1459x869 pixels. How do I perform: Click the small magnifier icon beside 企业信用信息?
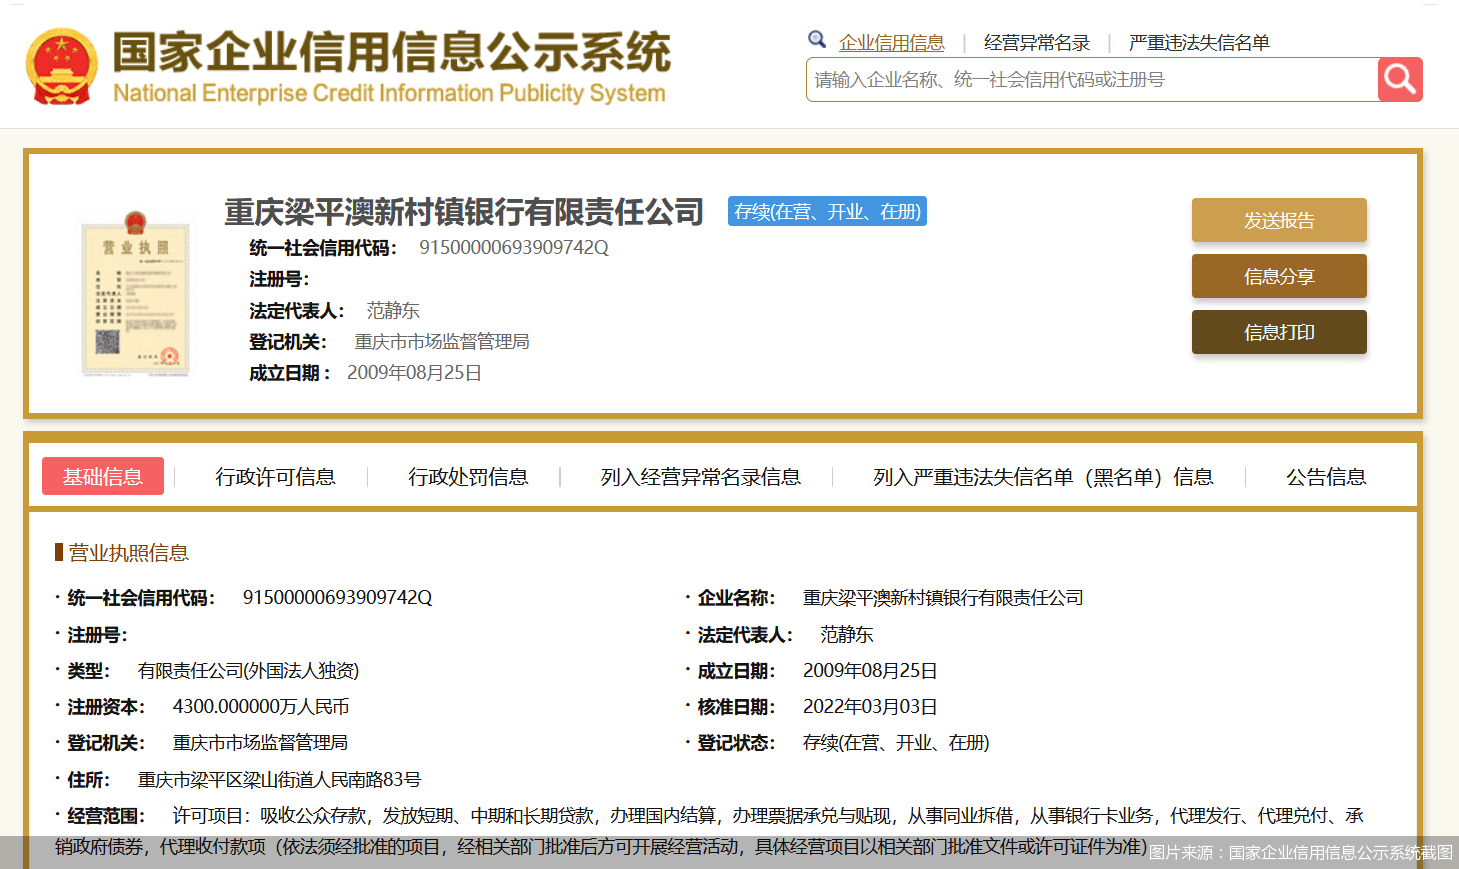pyautogui.click(x=817, y=40)
